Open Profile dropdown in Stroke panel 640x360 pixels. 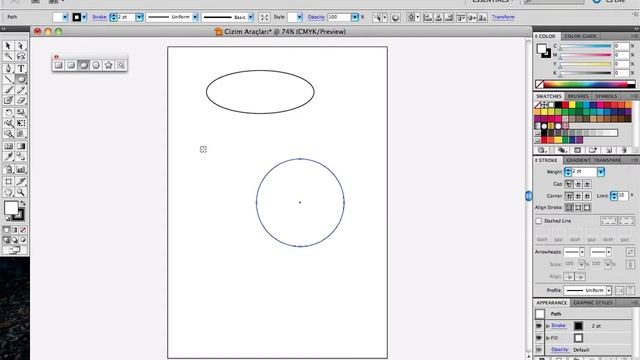[x=609, y=290]
